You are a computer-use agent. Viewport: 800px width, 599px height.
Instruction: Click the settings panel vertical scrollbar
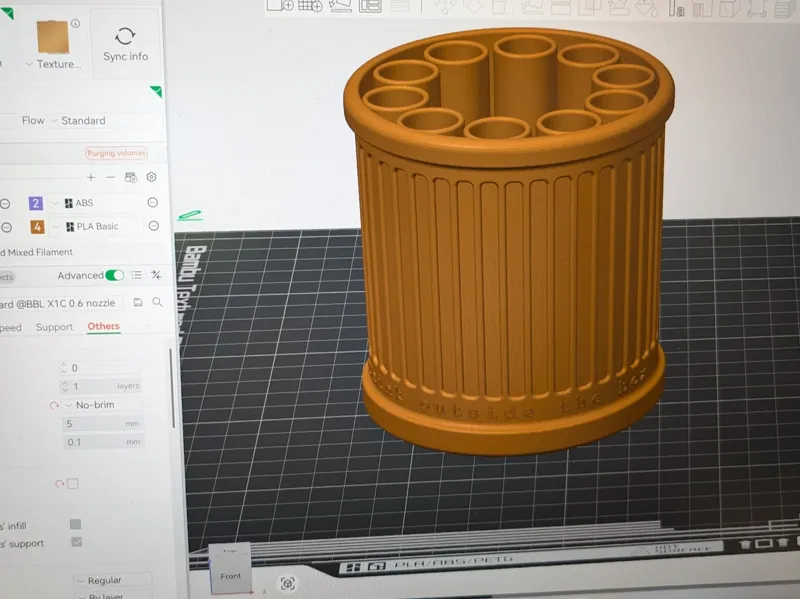pyautogui.click(x=173, y=388)
